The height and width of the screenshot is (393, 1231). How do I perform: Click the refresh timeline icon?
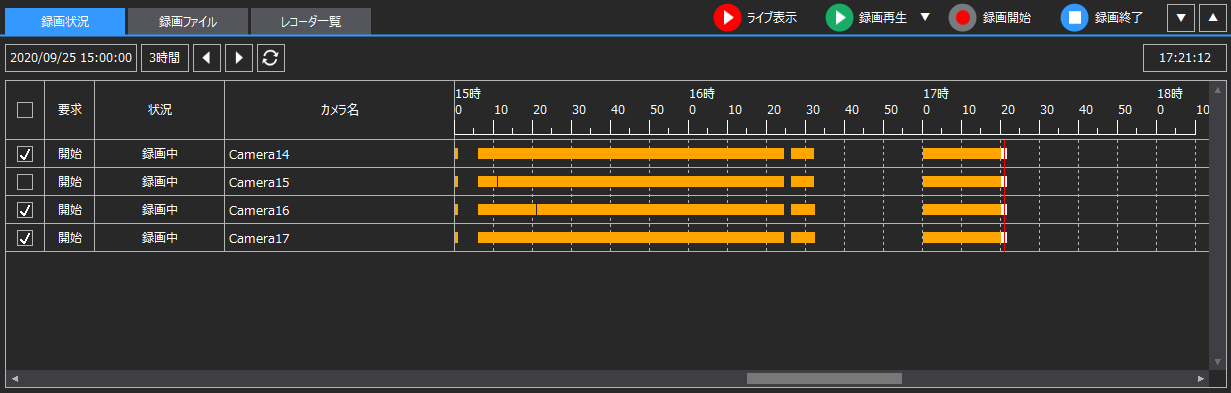pos(270,58)
